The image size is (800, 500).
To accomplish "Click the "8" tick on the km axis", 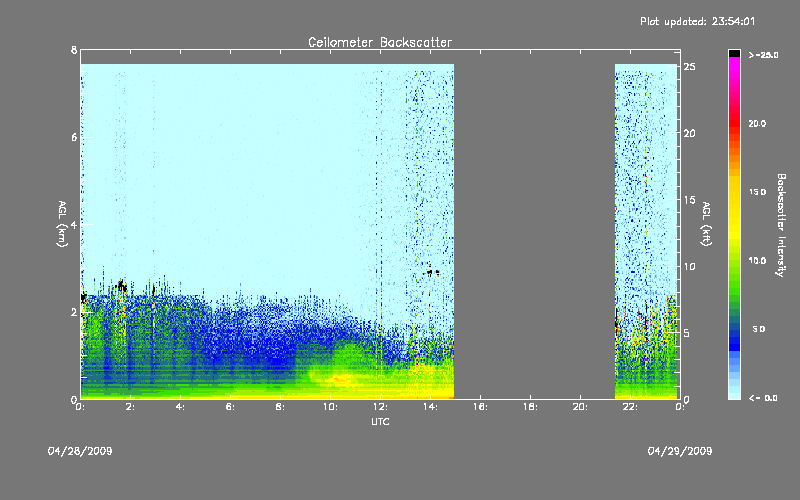I will [74, 50].
